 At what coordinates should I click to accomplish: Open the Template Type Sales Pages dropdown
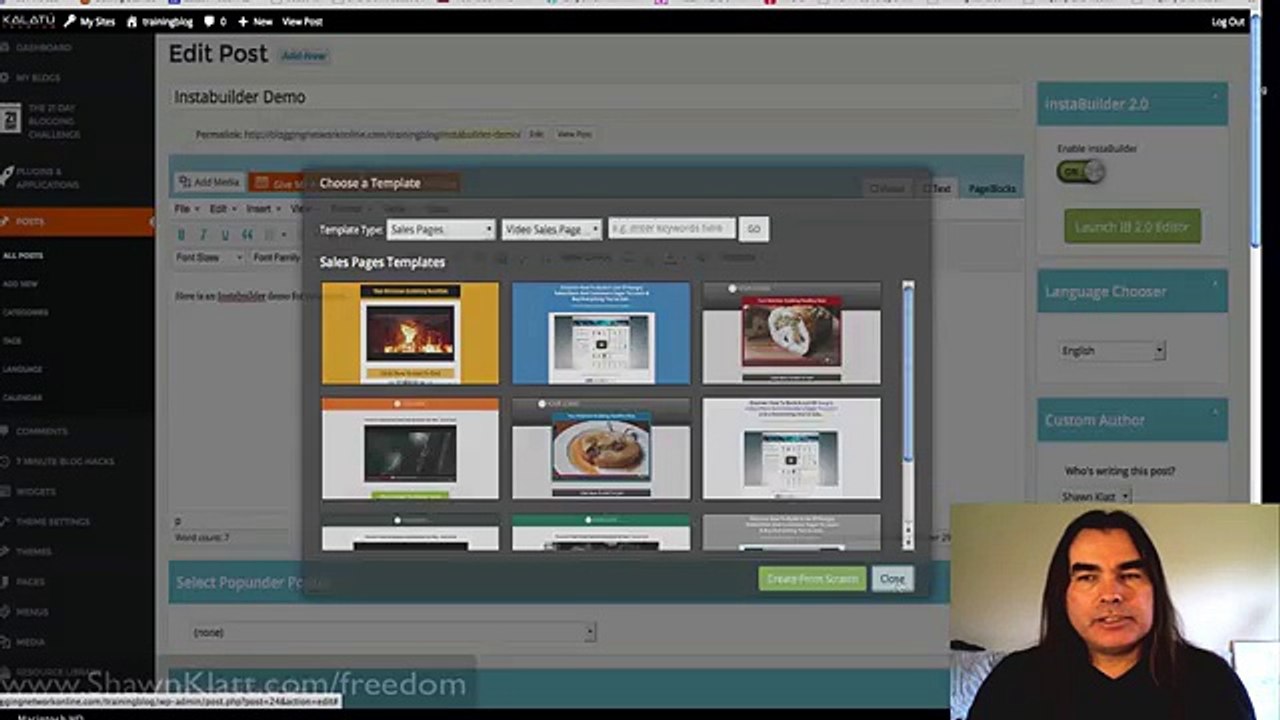click(x=441, y=229)
